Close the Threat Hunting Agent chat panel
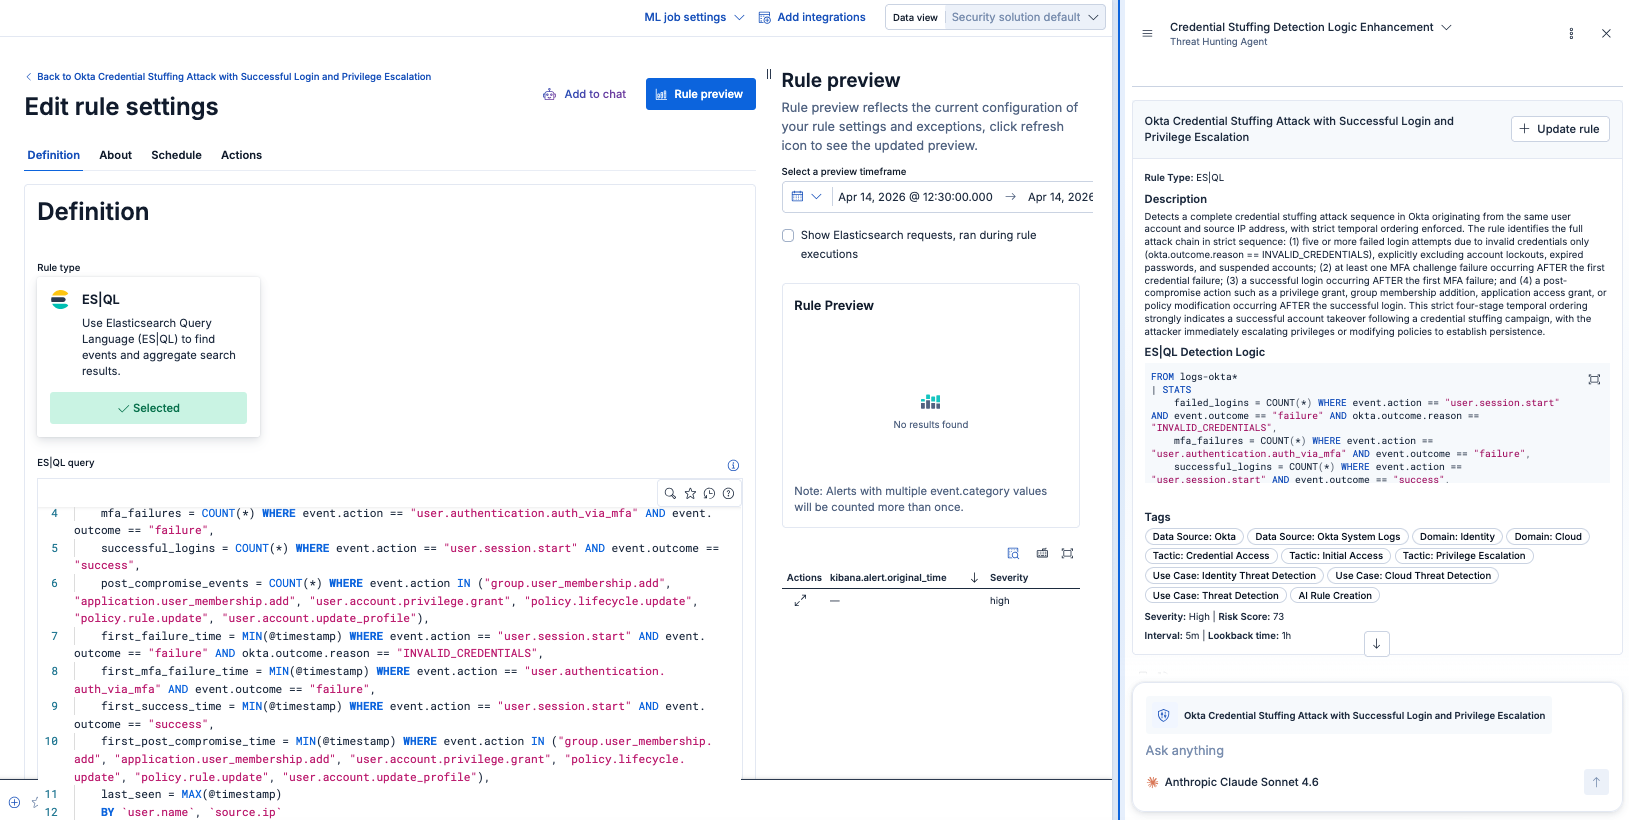 point(1606,33)
